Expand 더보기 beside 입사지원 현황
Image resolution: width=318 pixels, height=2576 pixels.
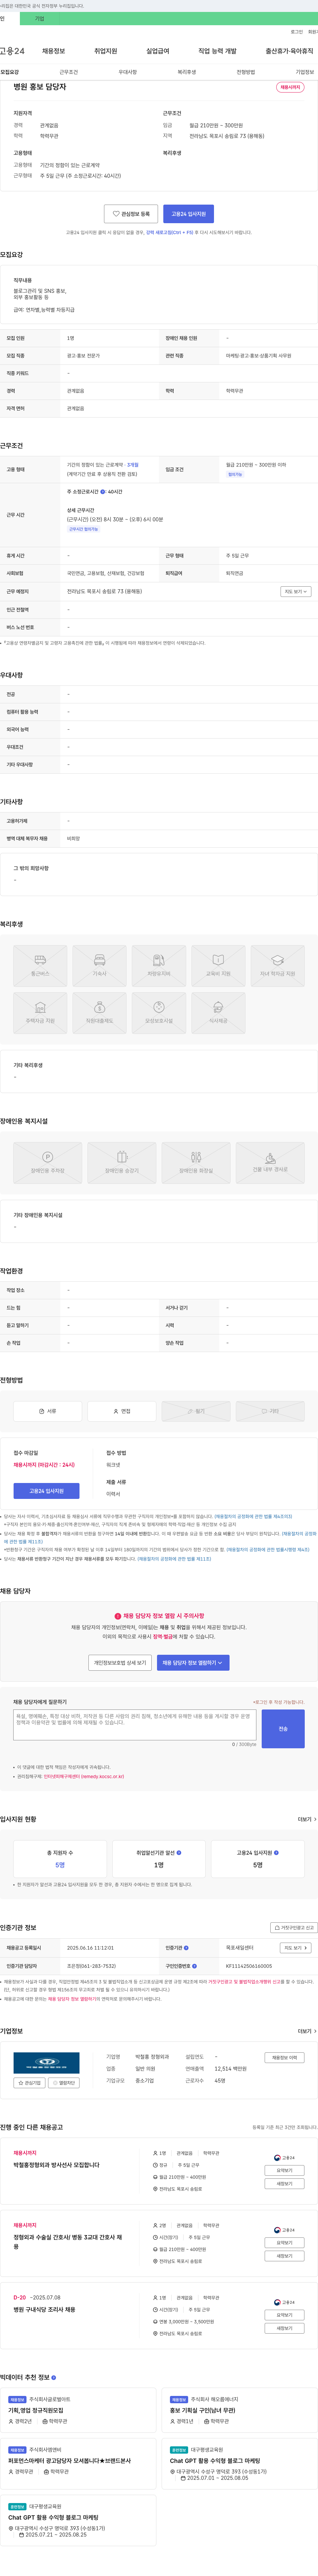(307, 1819)
